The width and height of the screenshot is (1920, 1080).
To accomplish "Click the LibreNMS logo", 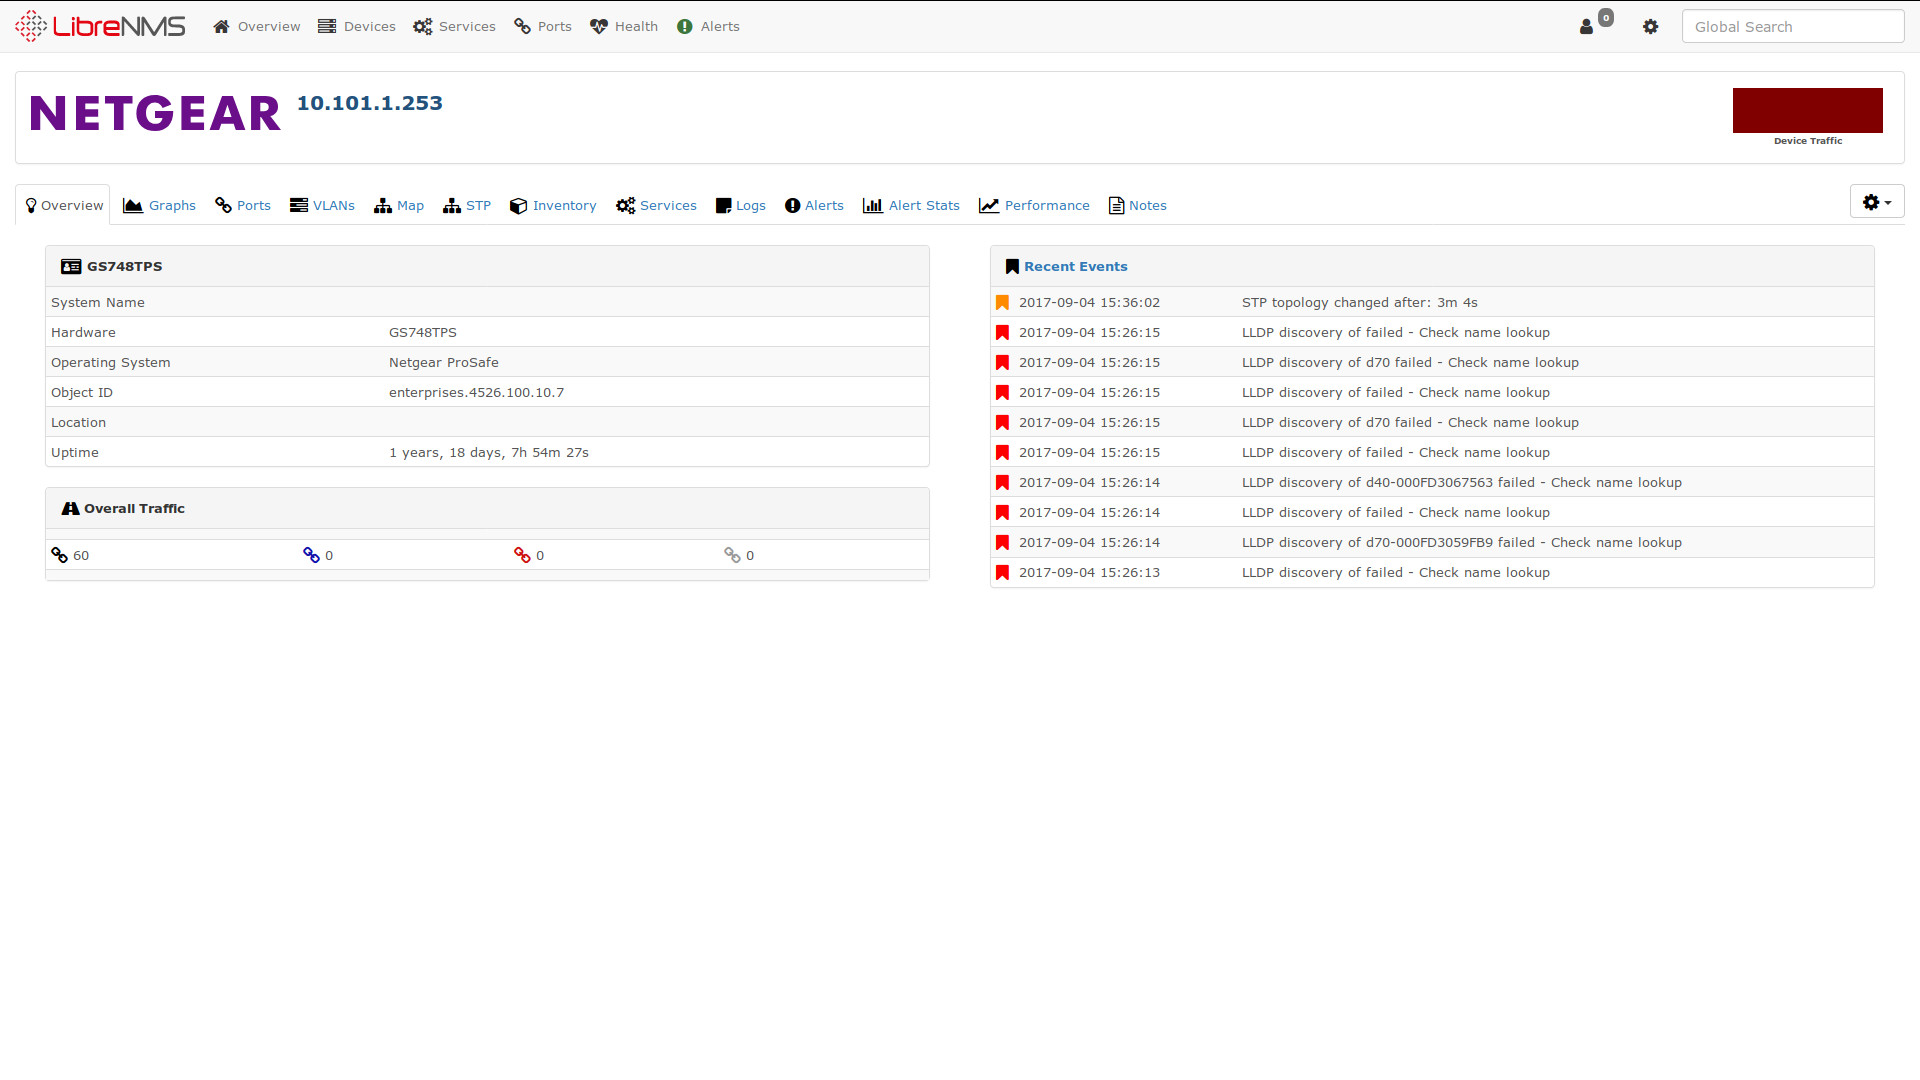I will click(x=100, y=26).
